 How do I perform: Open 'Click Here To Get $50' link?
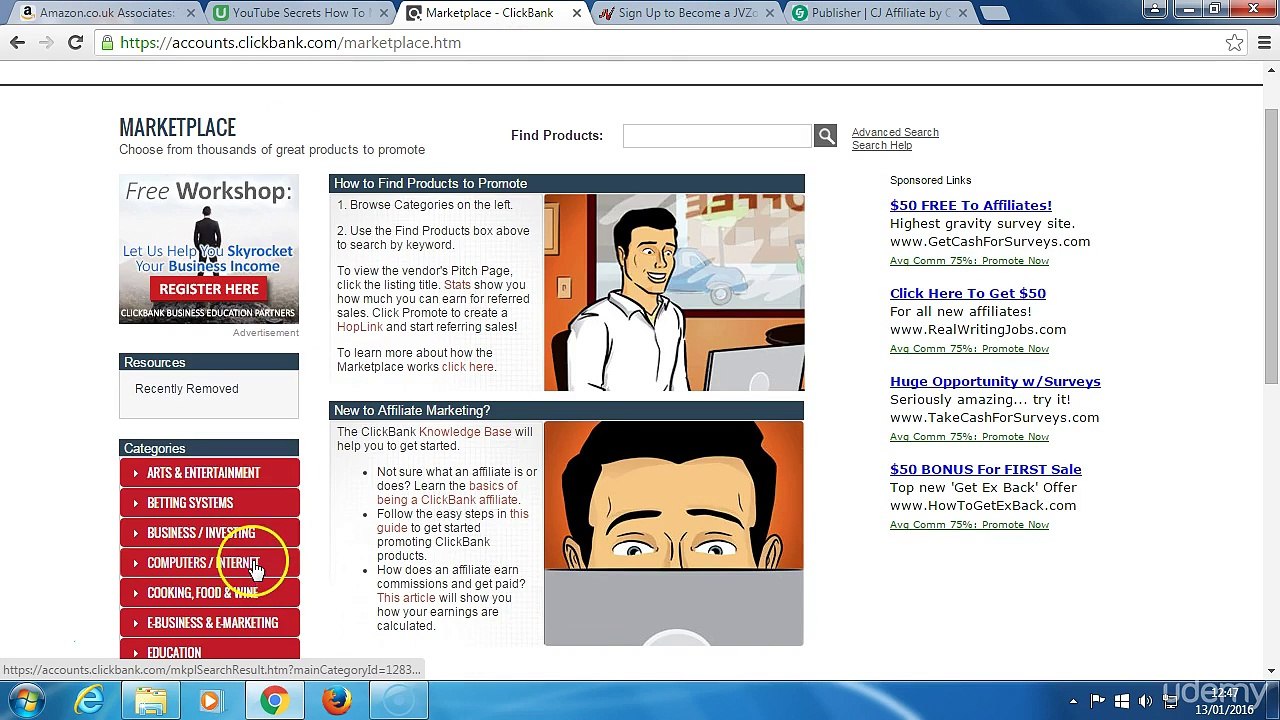tap(968, 293)
